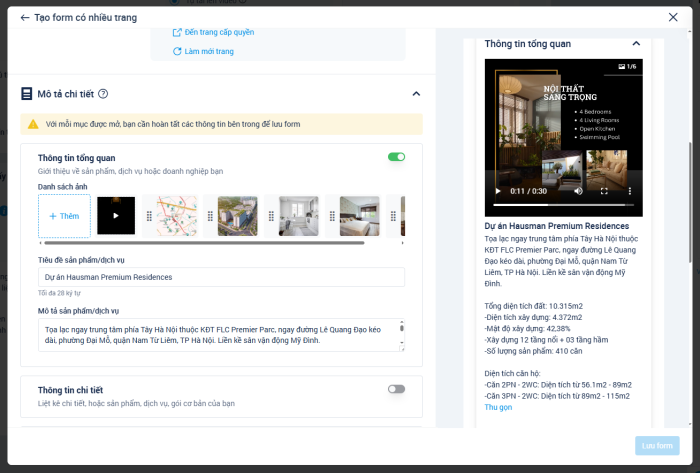Viewport: 700px width, 473px height.
Task: Click the Lưu form button
Action: pos(657,446)
